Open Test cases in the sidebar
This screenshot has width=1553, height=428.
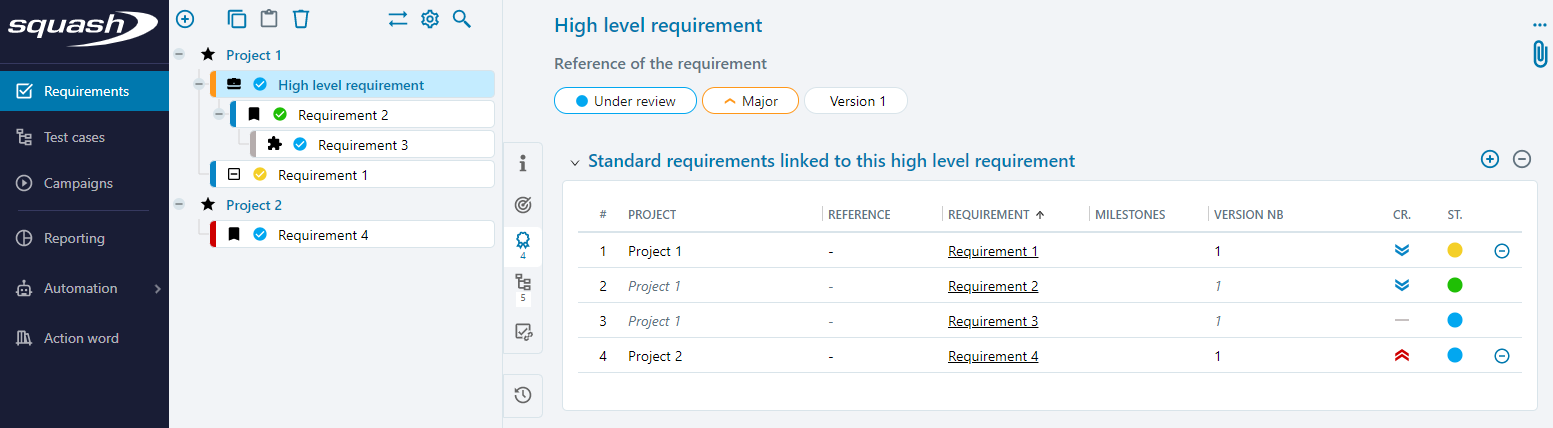[x=74, y=137]
